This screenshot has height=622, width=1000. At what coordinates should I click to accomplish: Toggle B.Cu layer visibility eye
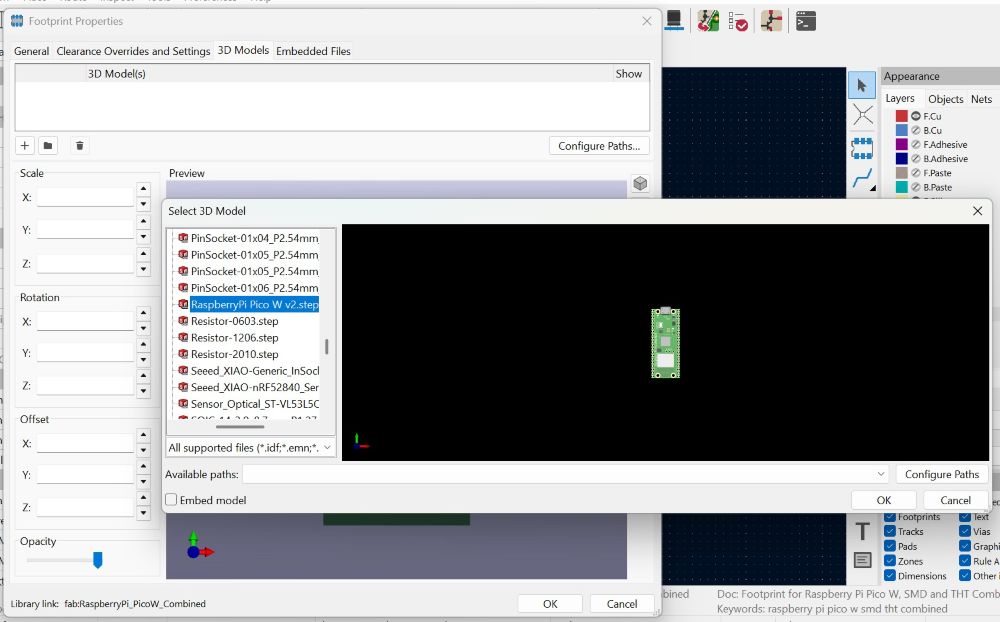click(916, 130)
